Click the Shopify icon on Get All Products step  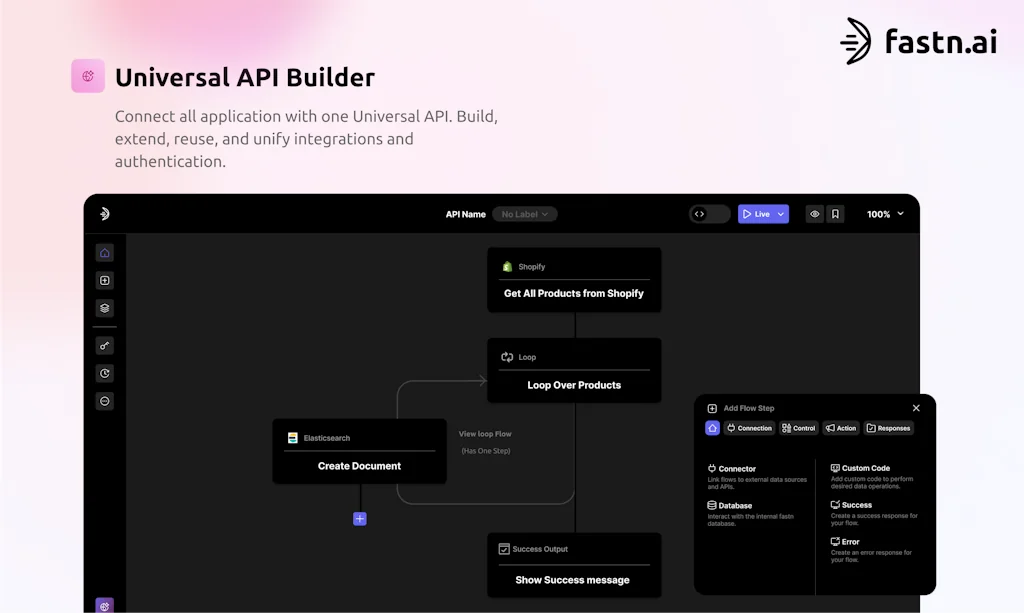(x=506, y=266)
